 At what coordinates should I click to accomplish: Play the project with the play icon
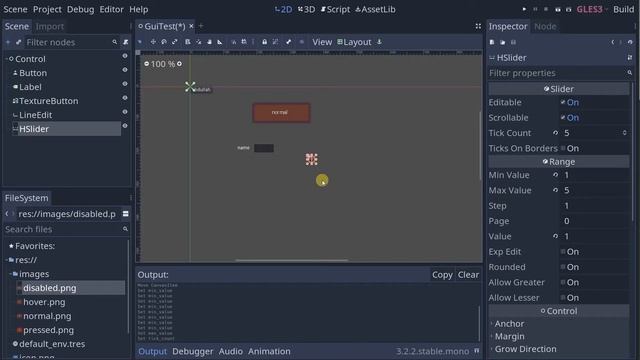click(x=524, y=9)
